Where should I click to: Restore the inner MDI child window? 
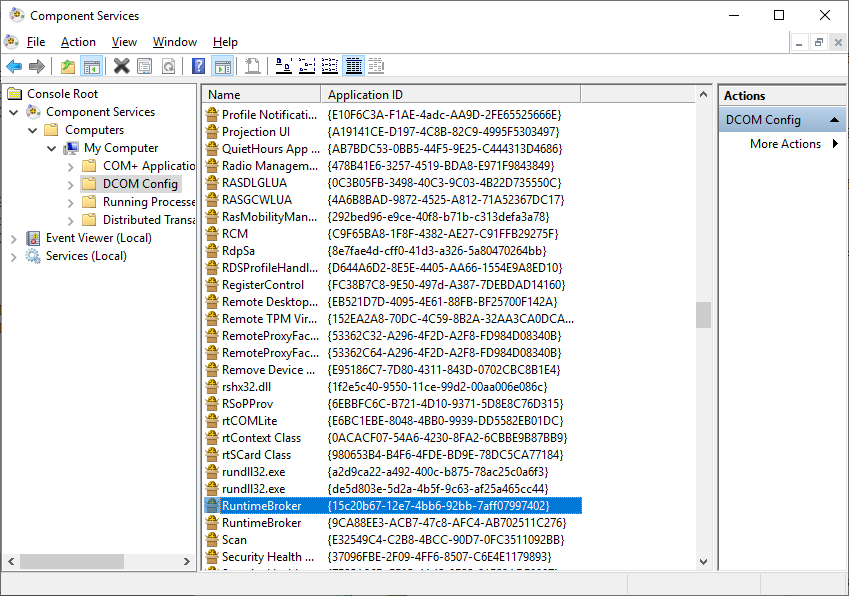click(x=819, y=42)
